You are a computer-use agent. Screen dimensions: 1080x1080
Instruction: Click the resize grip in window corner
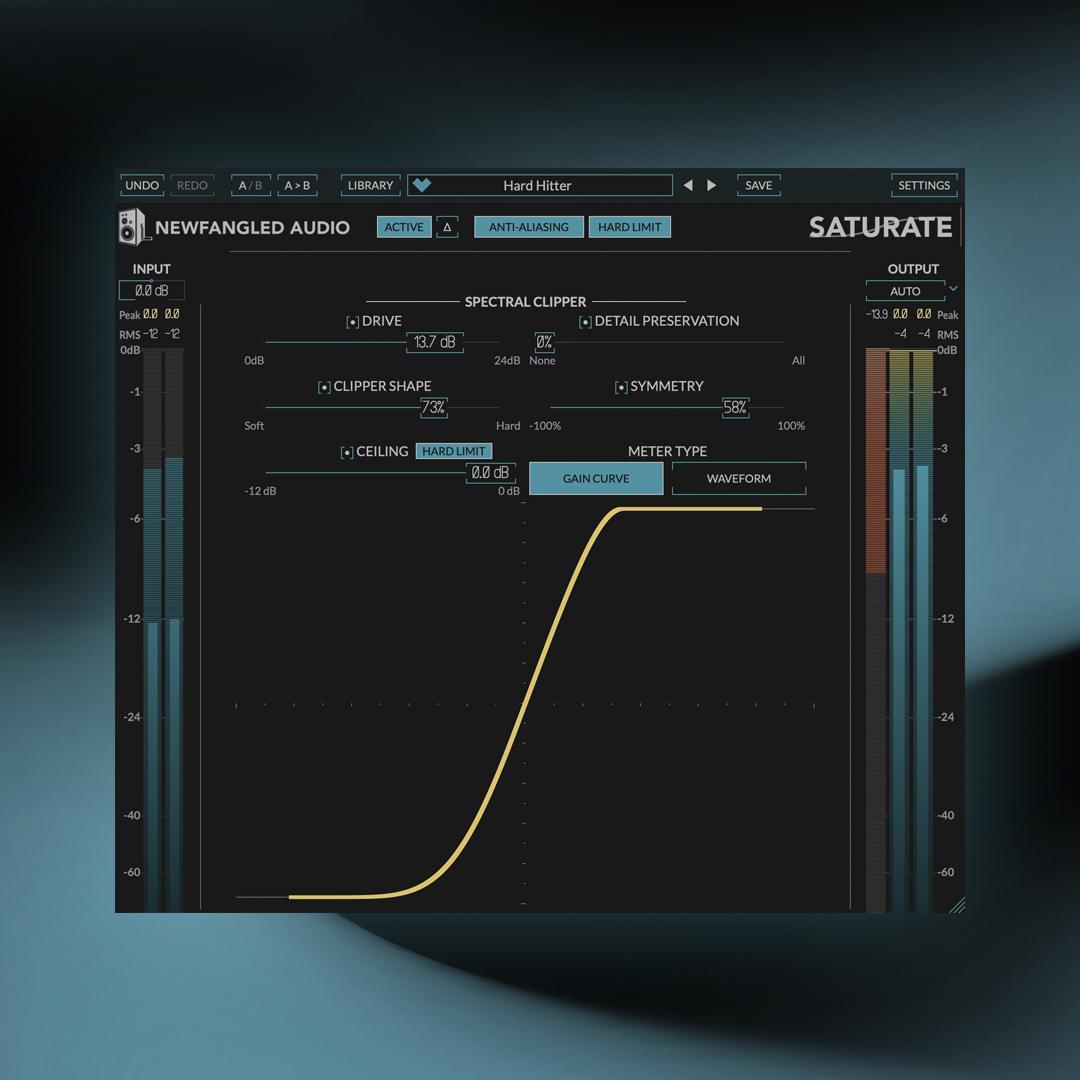[x=957, y=905]
